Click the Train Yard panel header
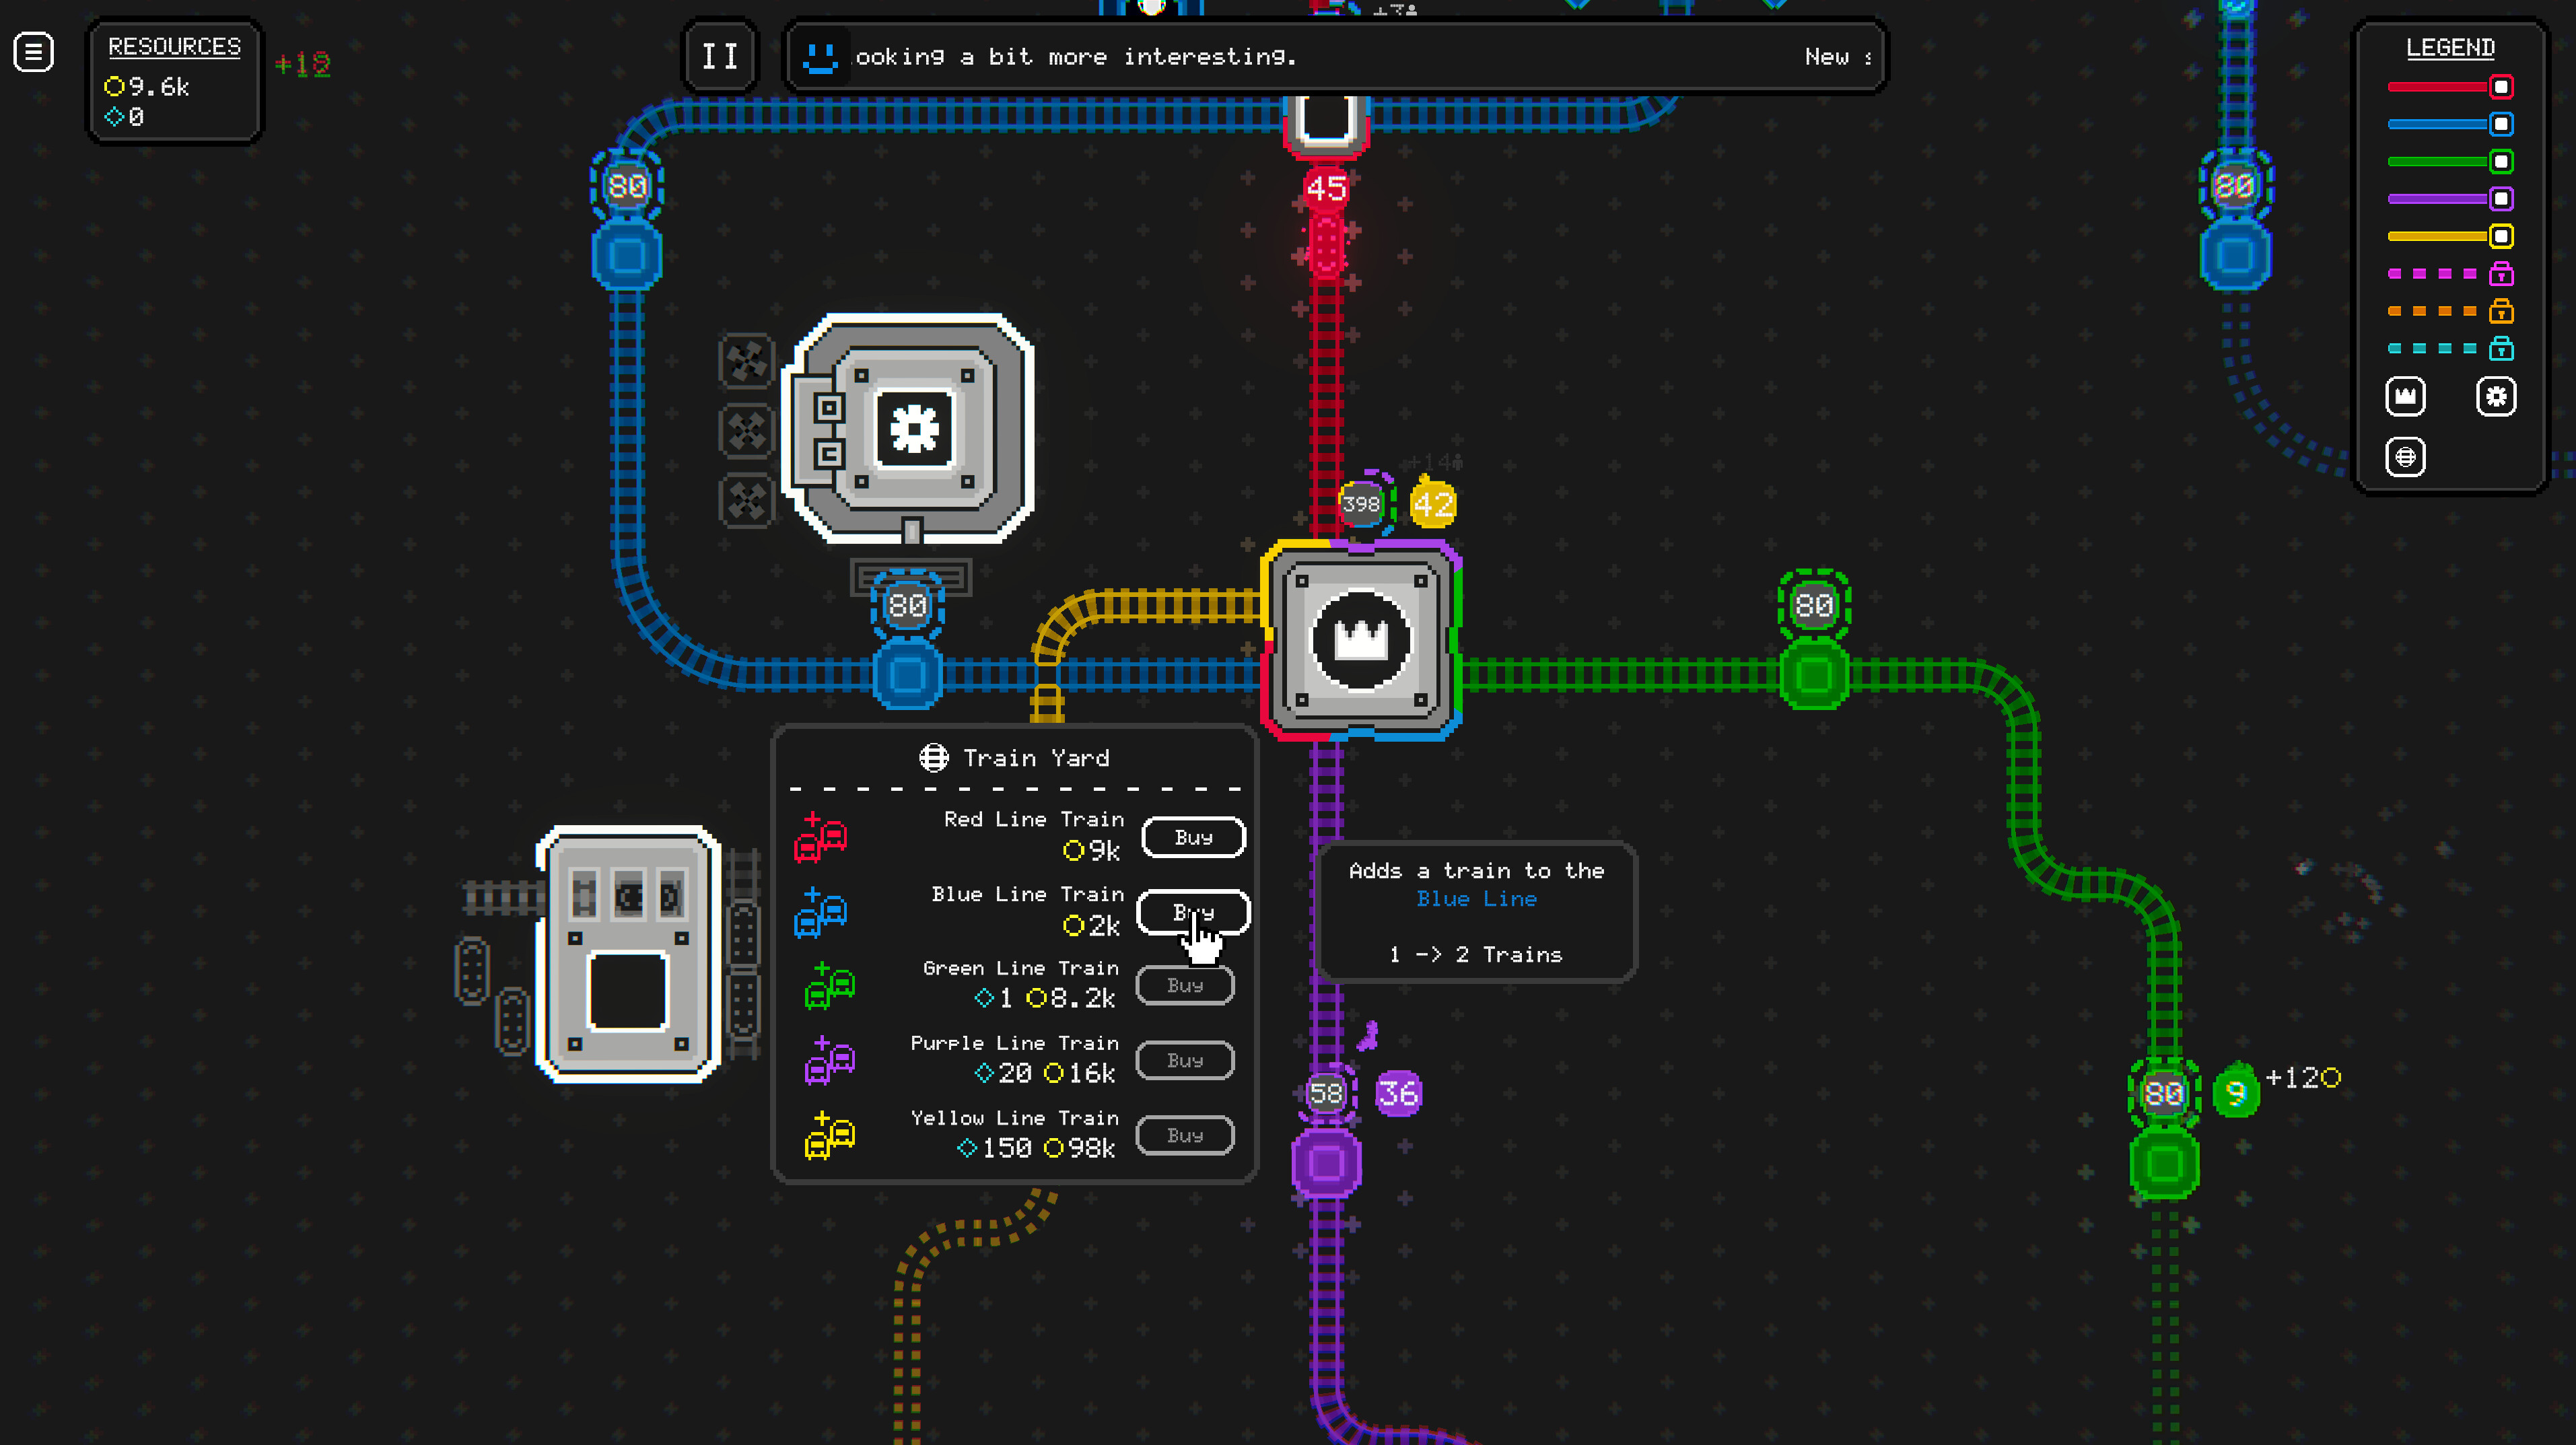The height and width of the screenshot is (1445, 2576). tap(1014, 758)
